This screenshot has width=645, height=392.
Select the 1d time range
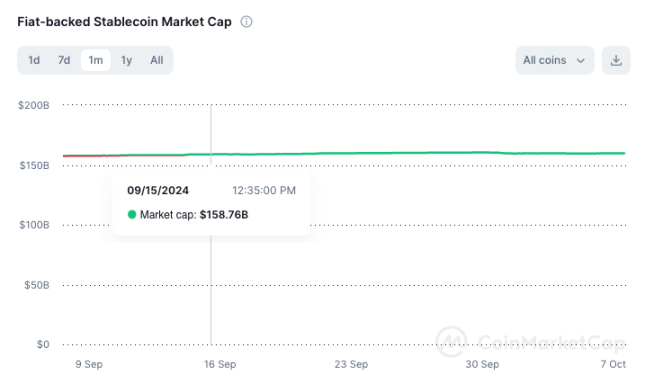coord(34,60)
